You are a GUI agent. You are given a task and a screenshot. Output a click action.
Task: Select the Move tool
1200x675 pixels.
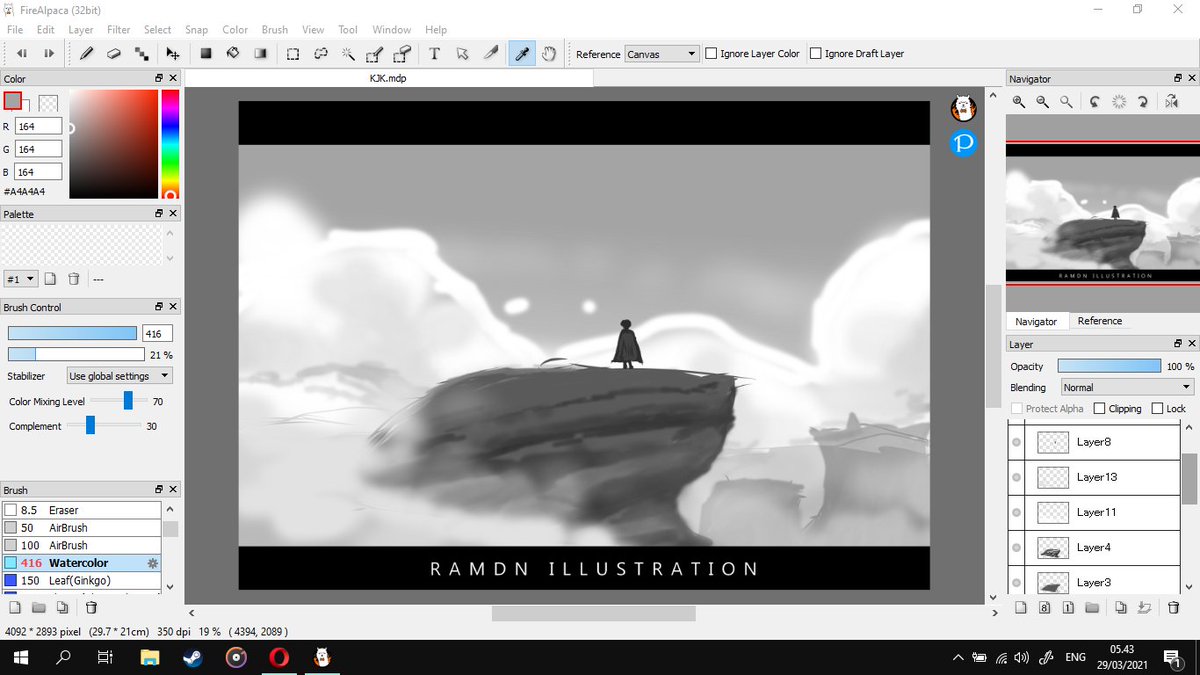click(172, 54)
